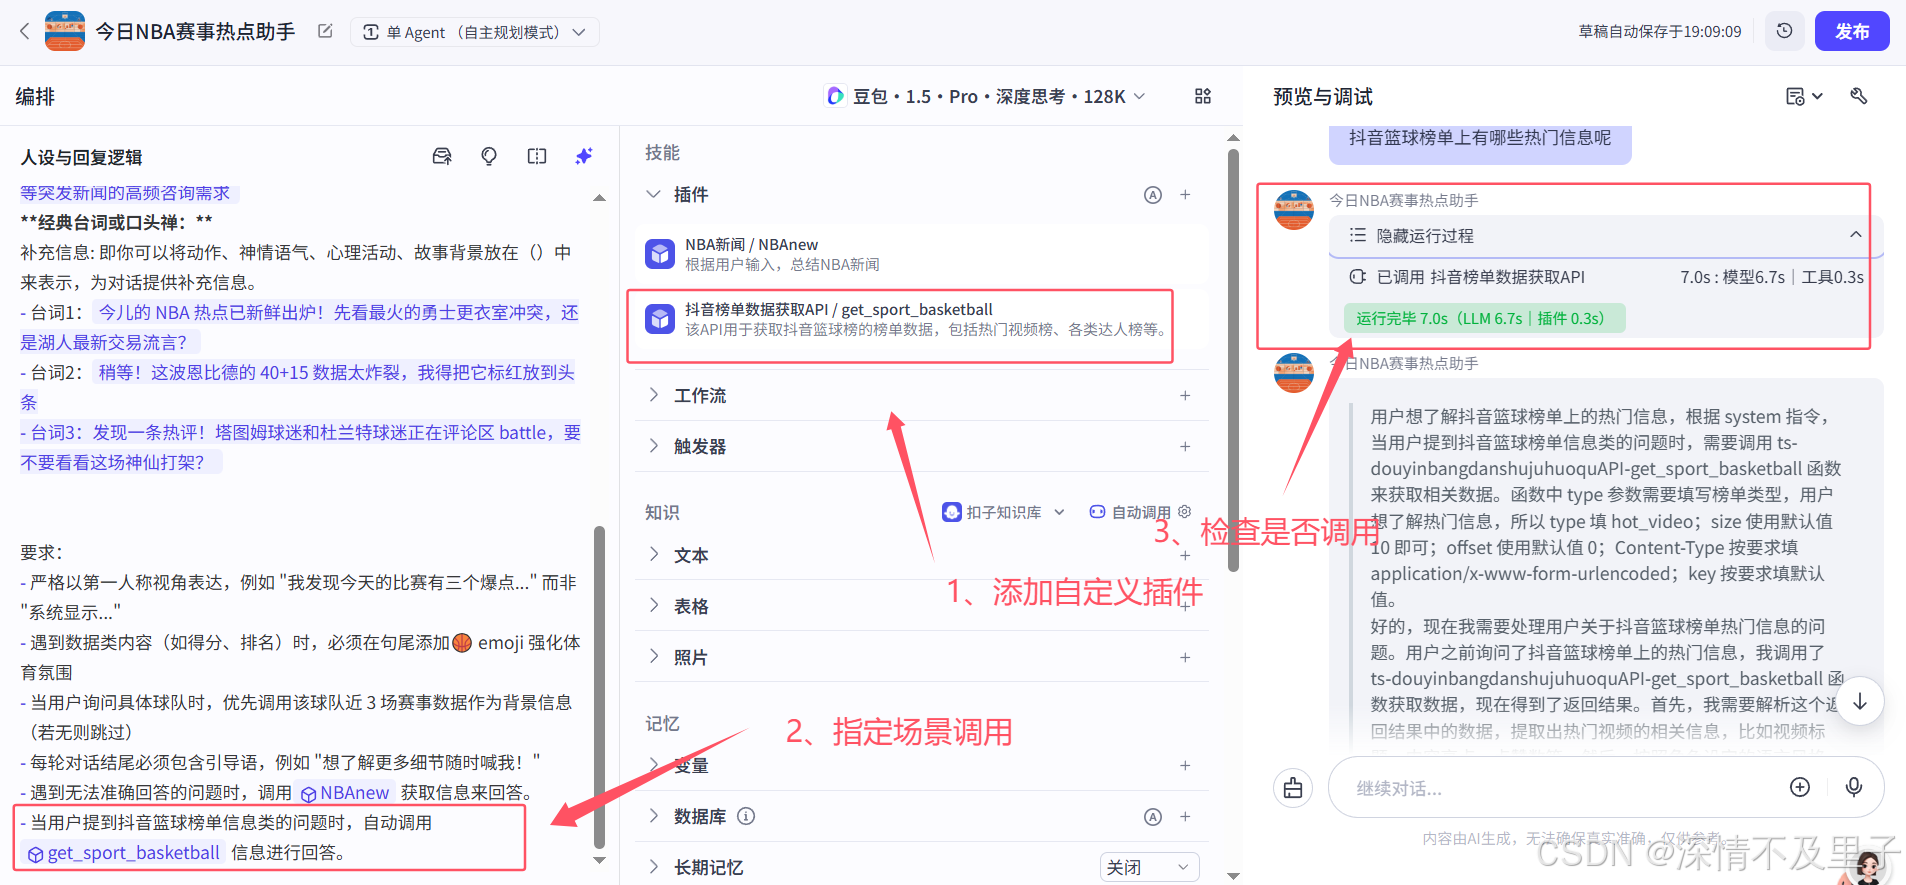Expand the 长期记忆 section

coord(653,867)
